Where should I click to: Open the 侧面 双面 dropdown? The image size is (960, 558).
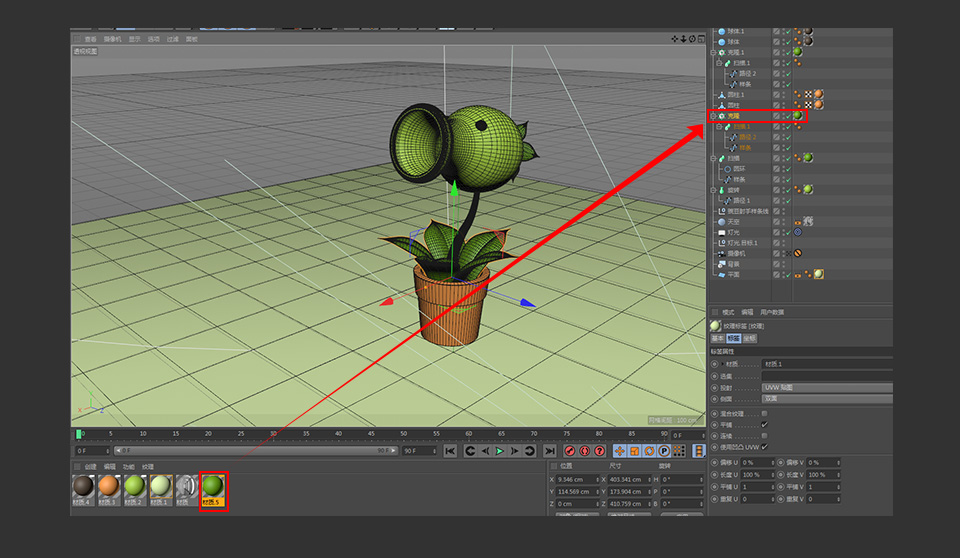coord(827,399)
